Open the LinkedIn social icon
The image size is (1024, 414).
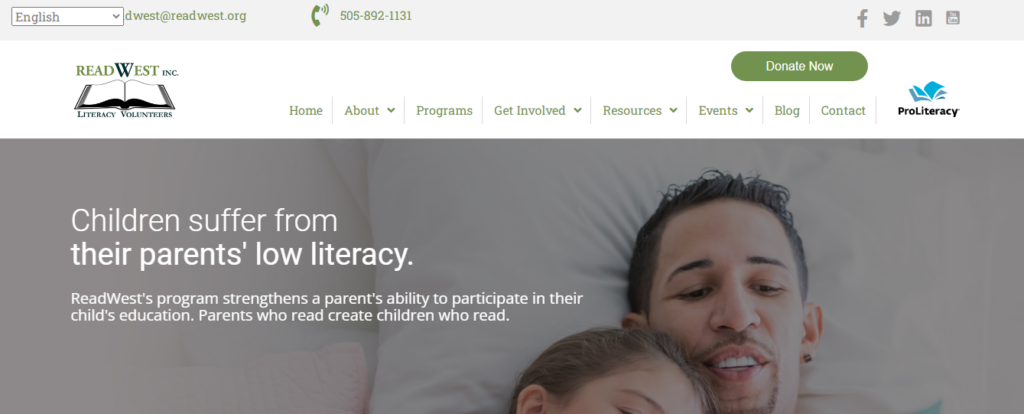[x=923, y=18]
